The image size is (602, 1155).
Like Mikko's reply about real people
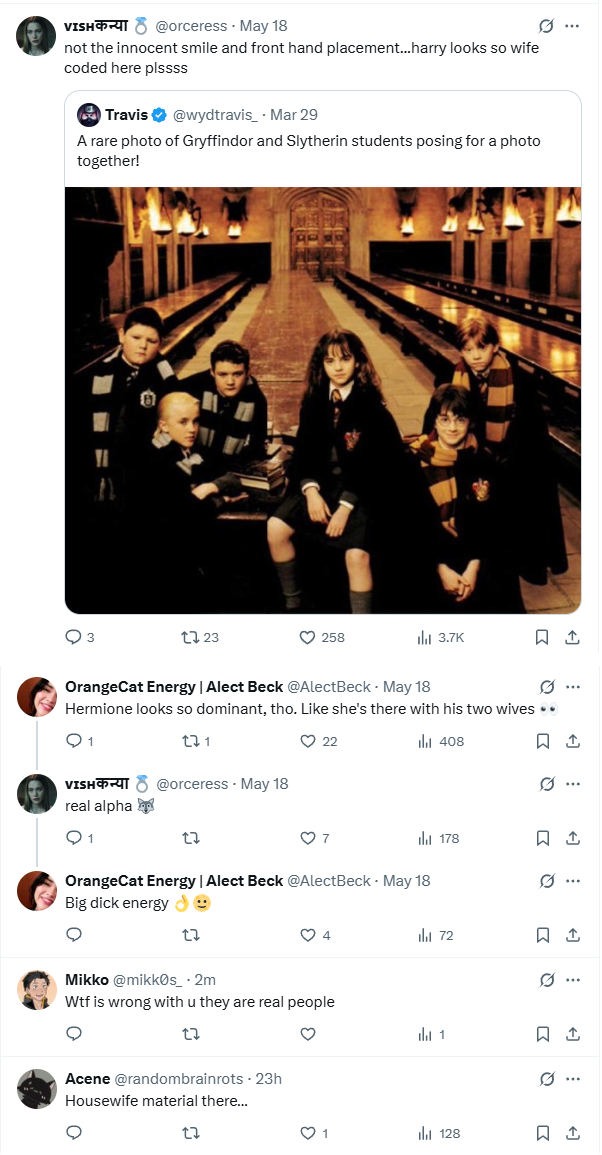click(x=308, y=1034)
